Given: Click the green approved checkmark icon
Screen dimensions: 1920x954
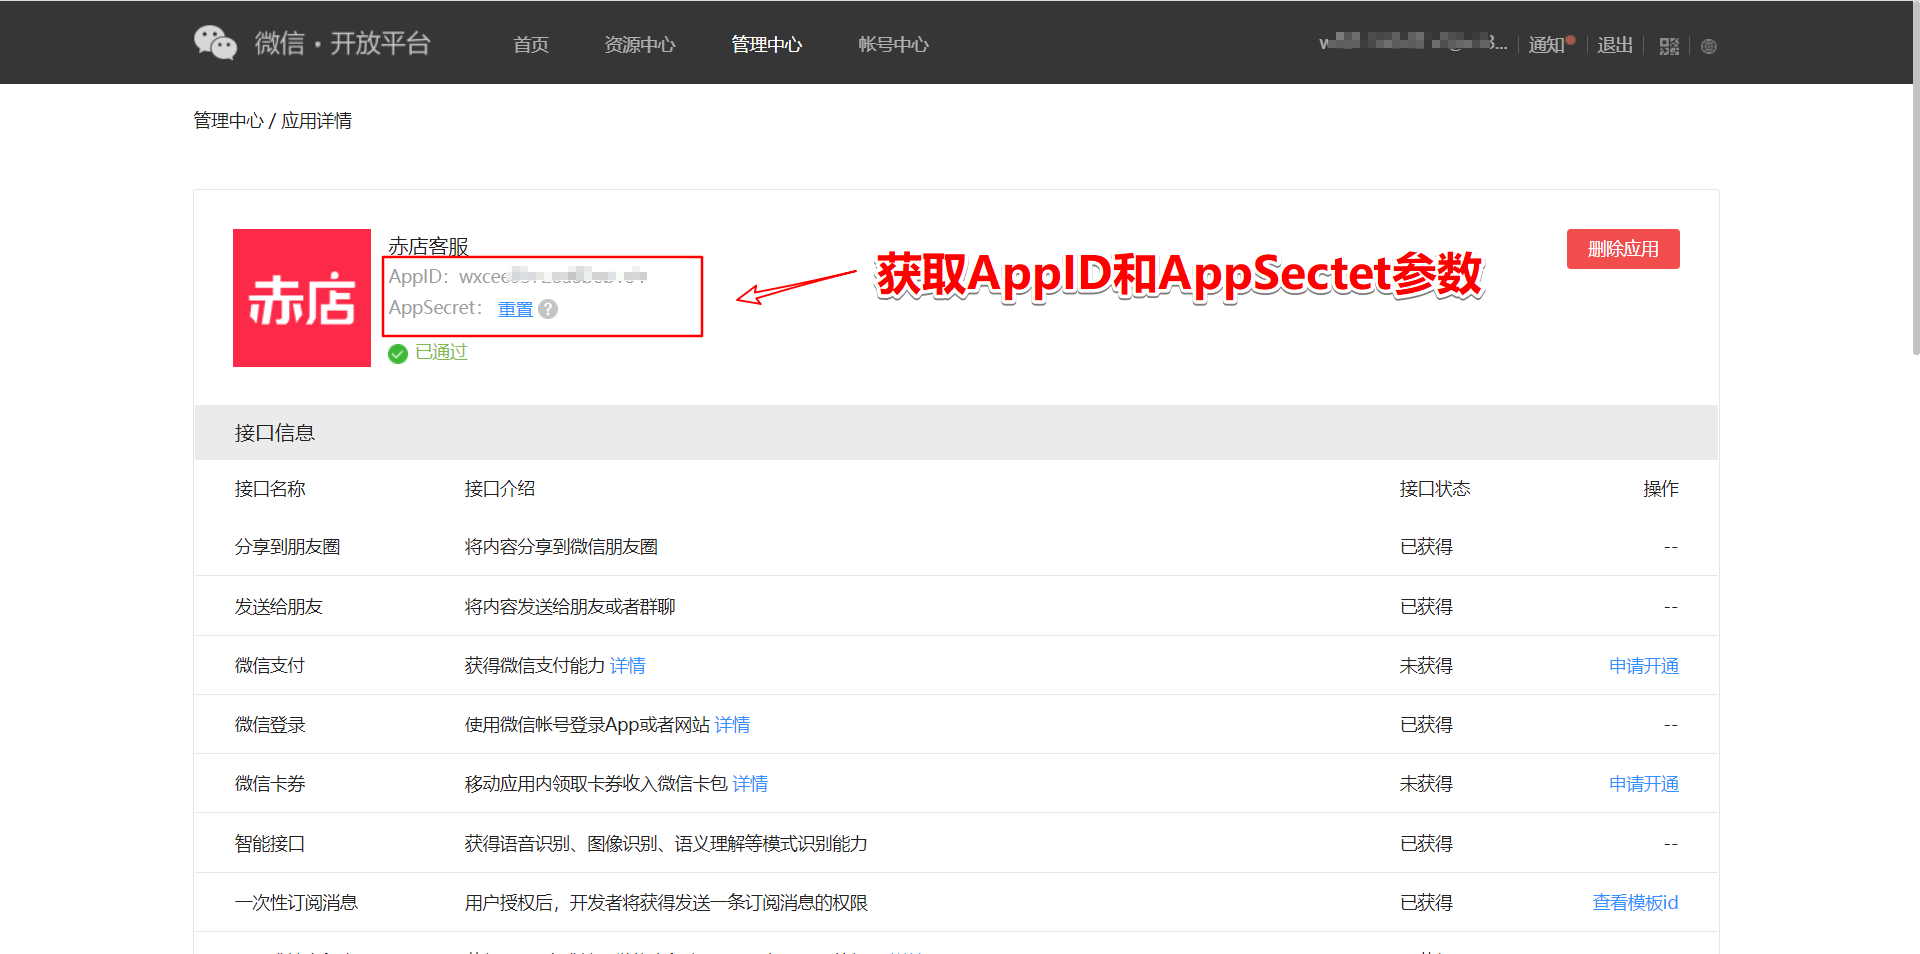Looking at the screenshot, I should click(x=398, y=353).
